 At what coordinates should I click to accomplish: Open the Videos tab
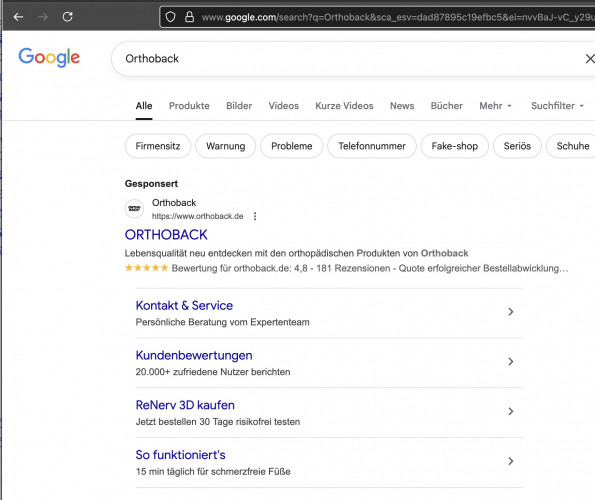[283, 106]
